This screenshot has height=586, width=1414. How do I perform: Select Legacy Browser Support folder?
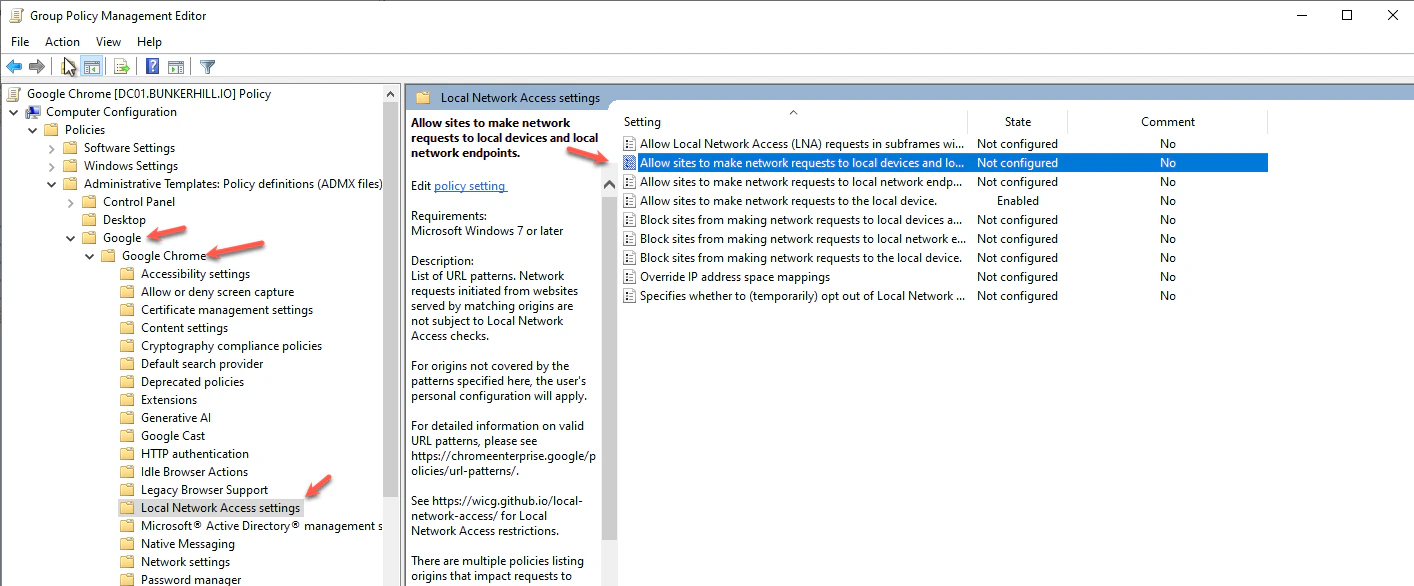pos(204,490)
